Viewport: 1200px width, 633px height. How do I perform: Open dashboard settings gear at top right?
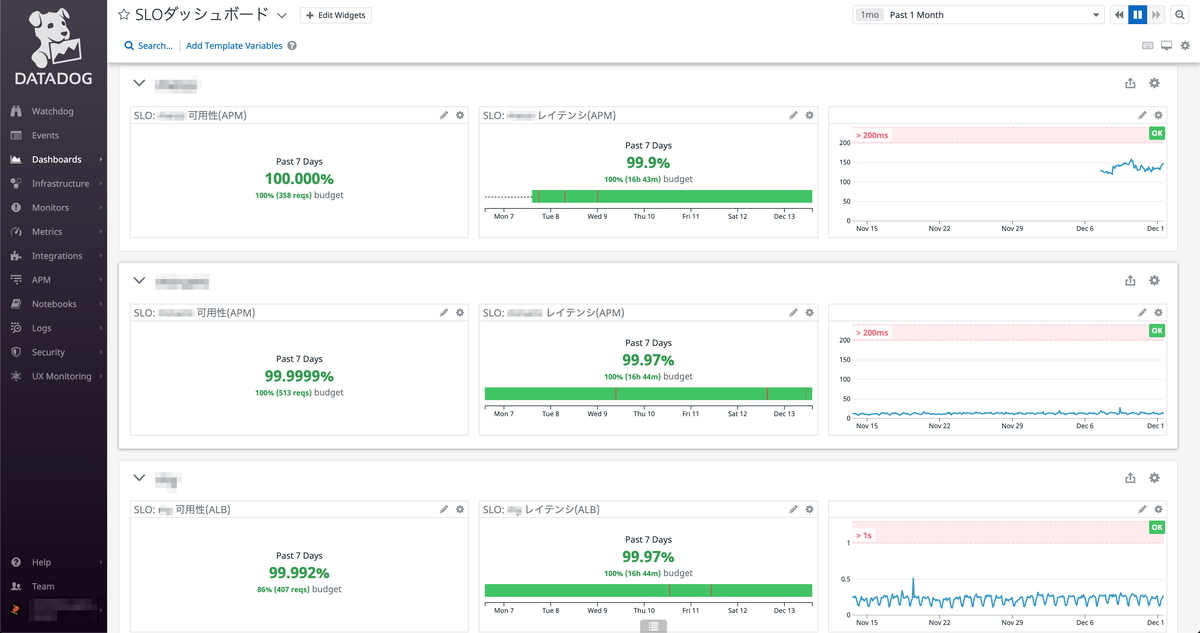point(1185,45)
